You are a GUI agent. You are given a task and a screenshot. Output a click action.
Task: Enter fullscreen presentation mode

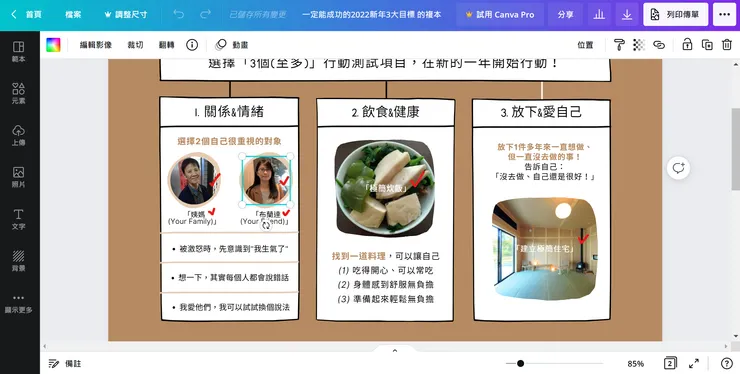[694, 363]
